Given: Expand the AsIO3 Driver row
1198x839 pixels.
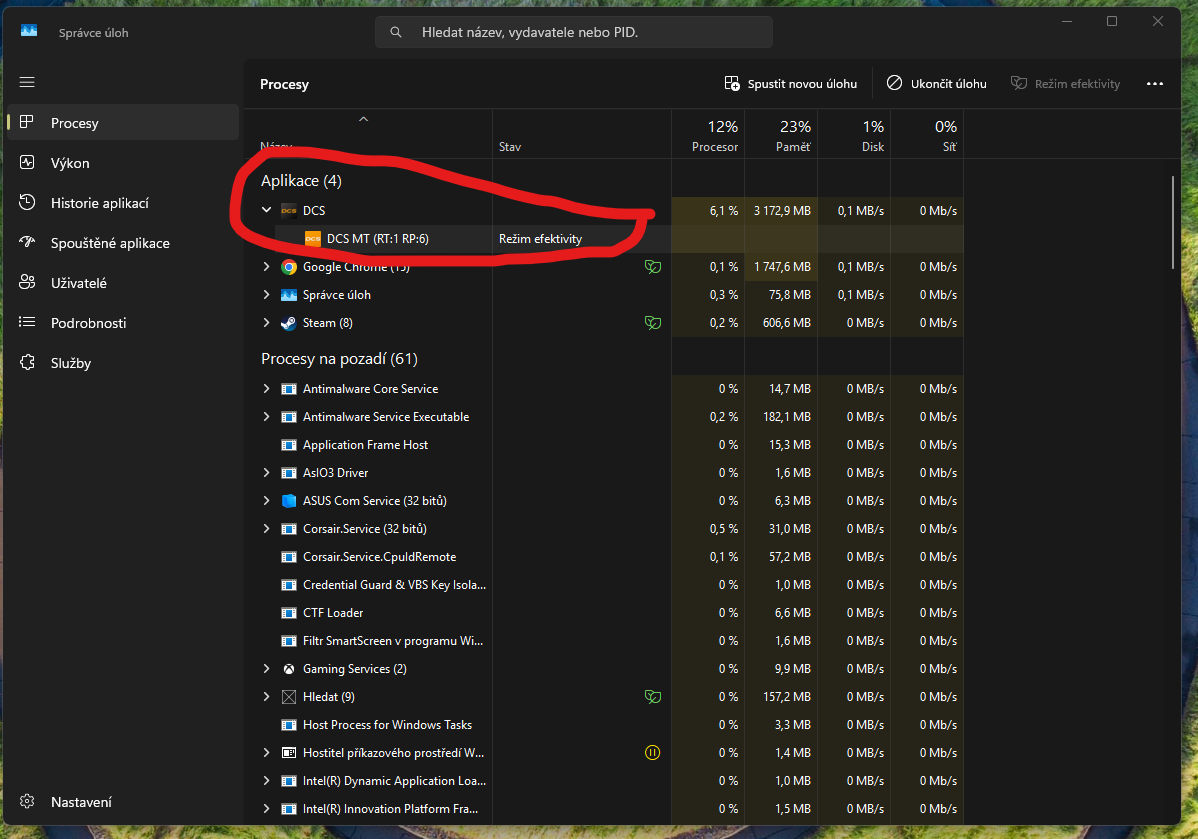Looking at the screenshot, I should tap(266, 473).
